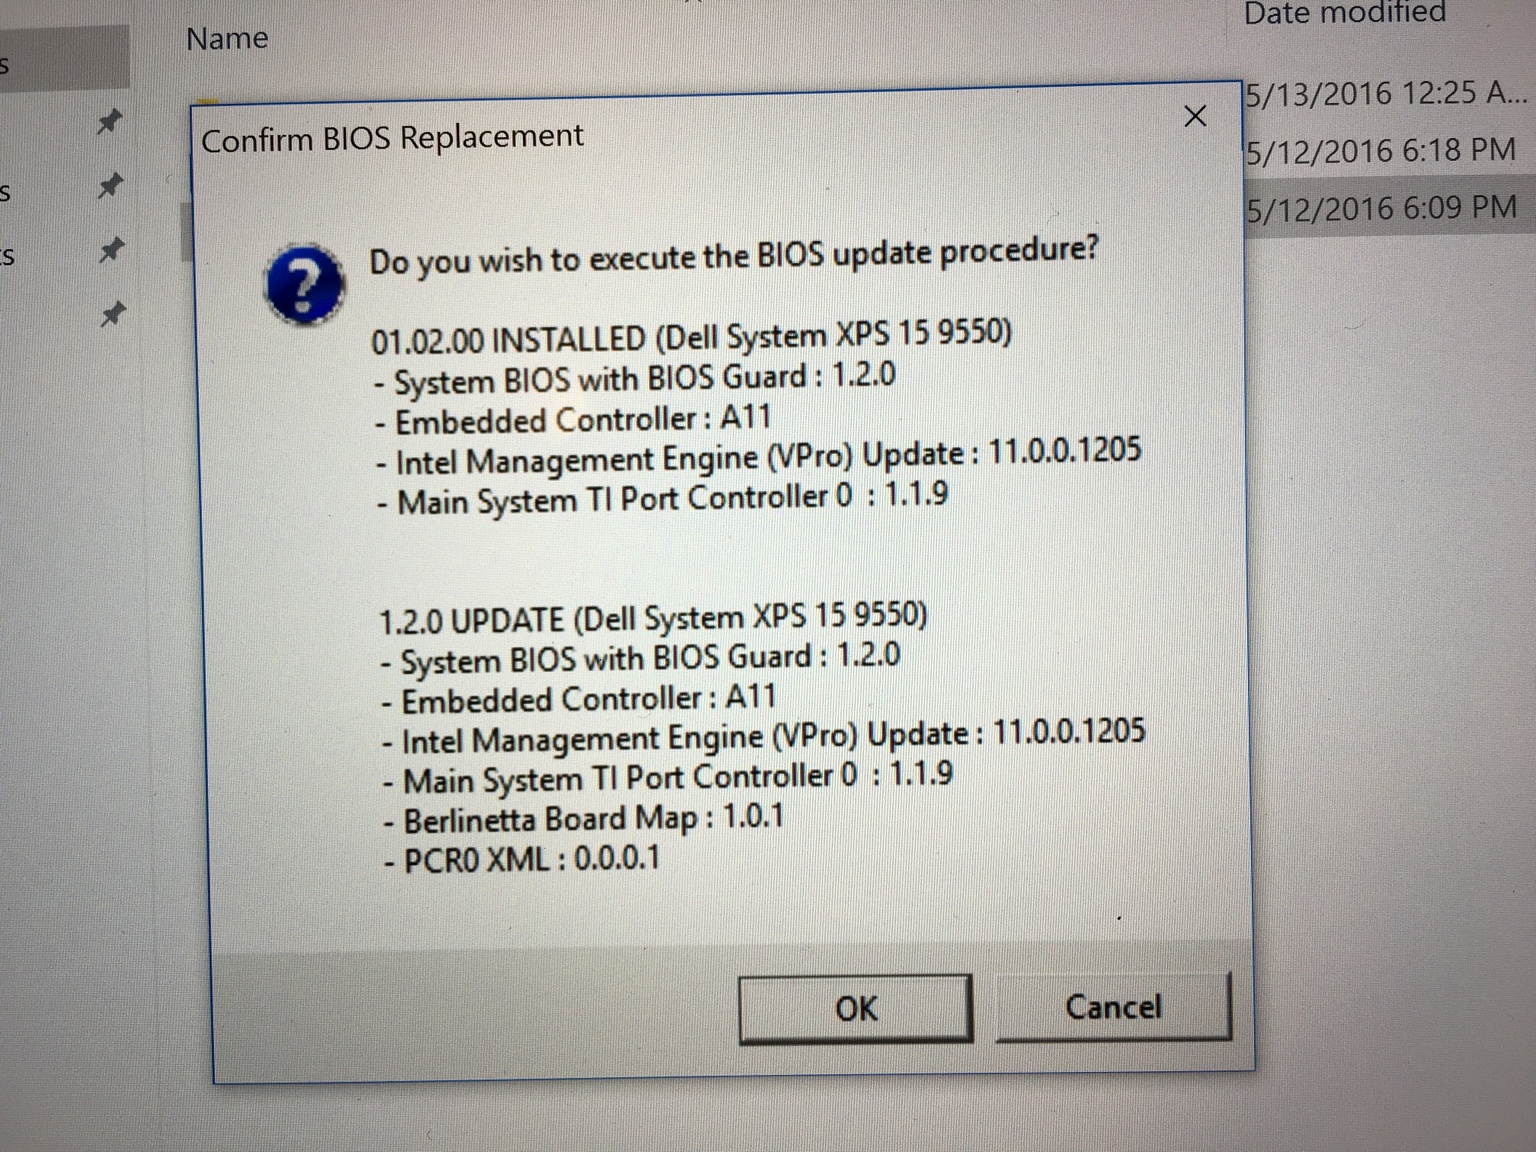
Task: Close the Confirm BIOS Replacement dialog
Action: click(x=1195, y=116)
